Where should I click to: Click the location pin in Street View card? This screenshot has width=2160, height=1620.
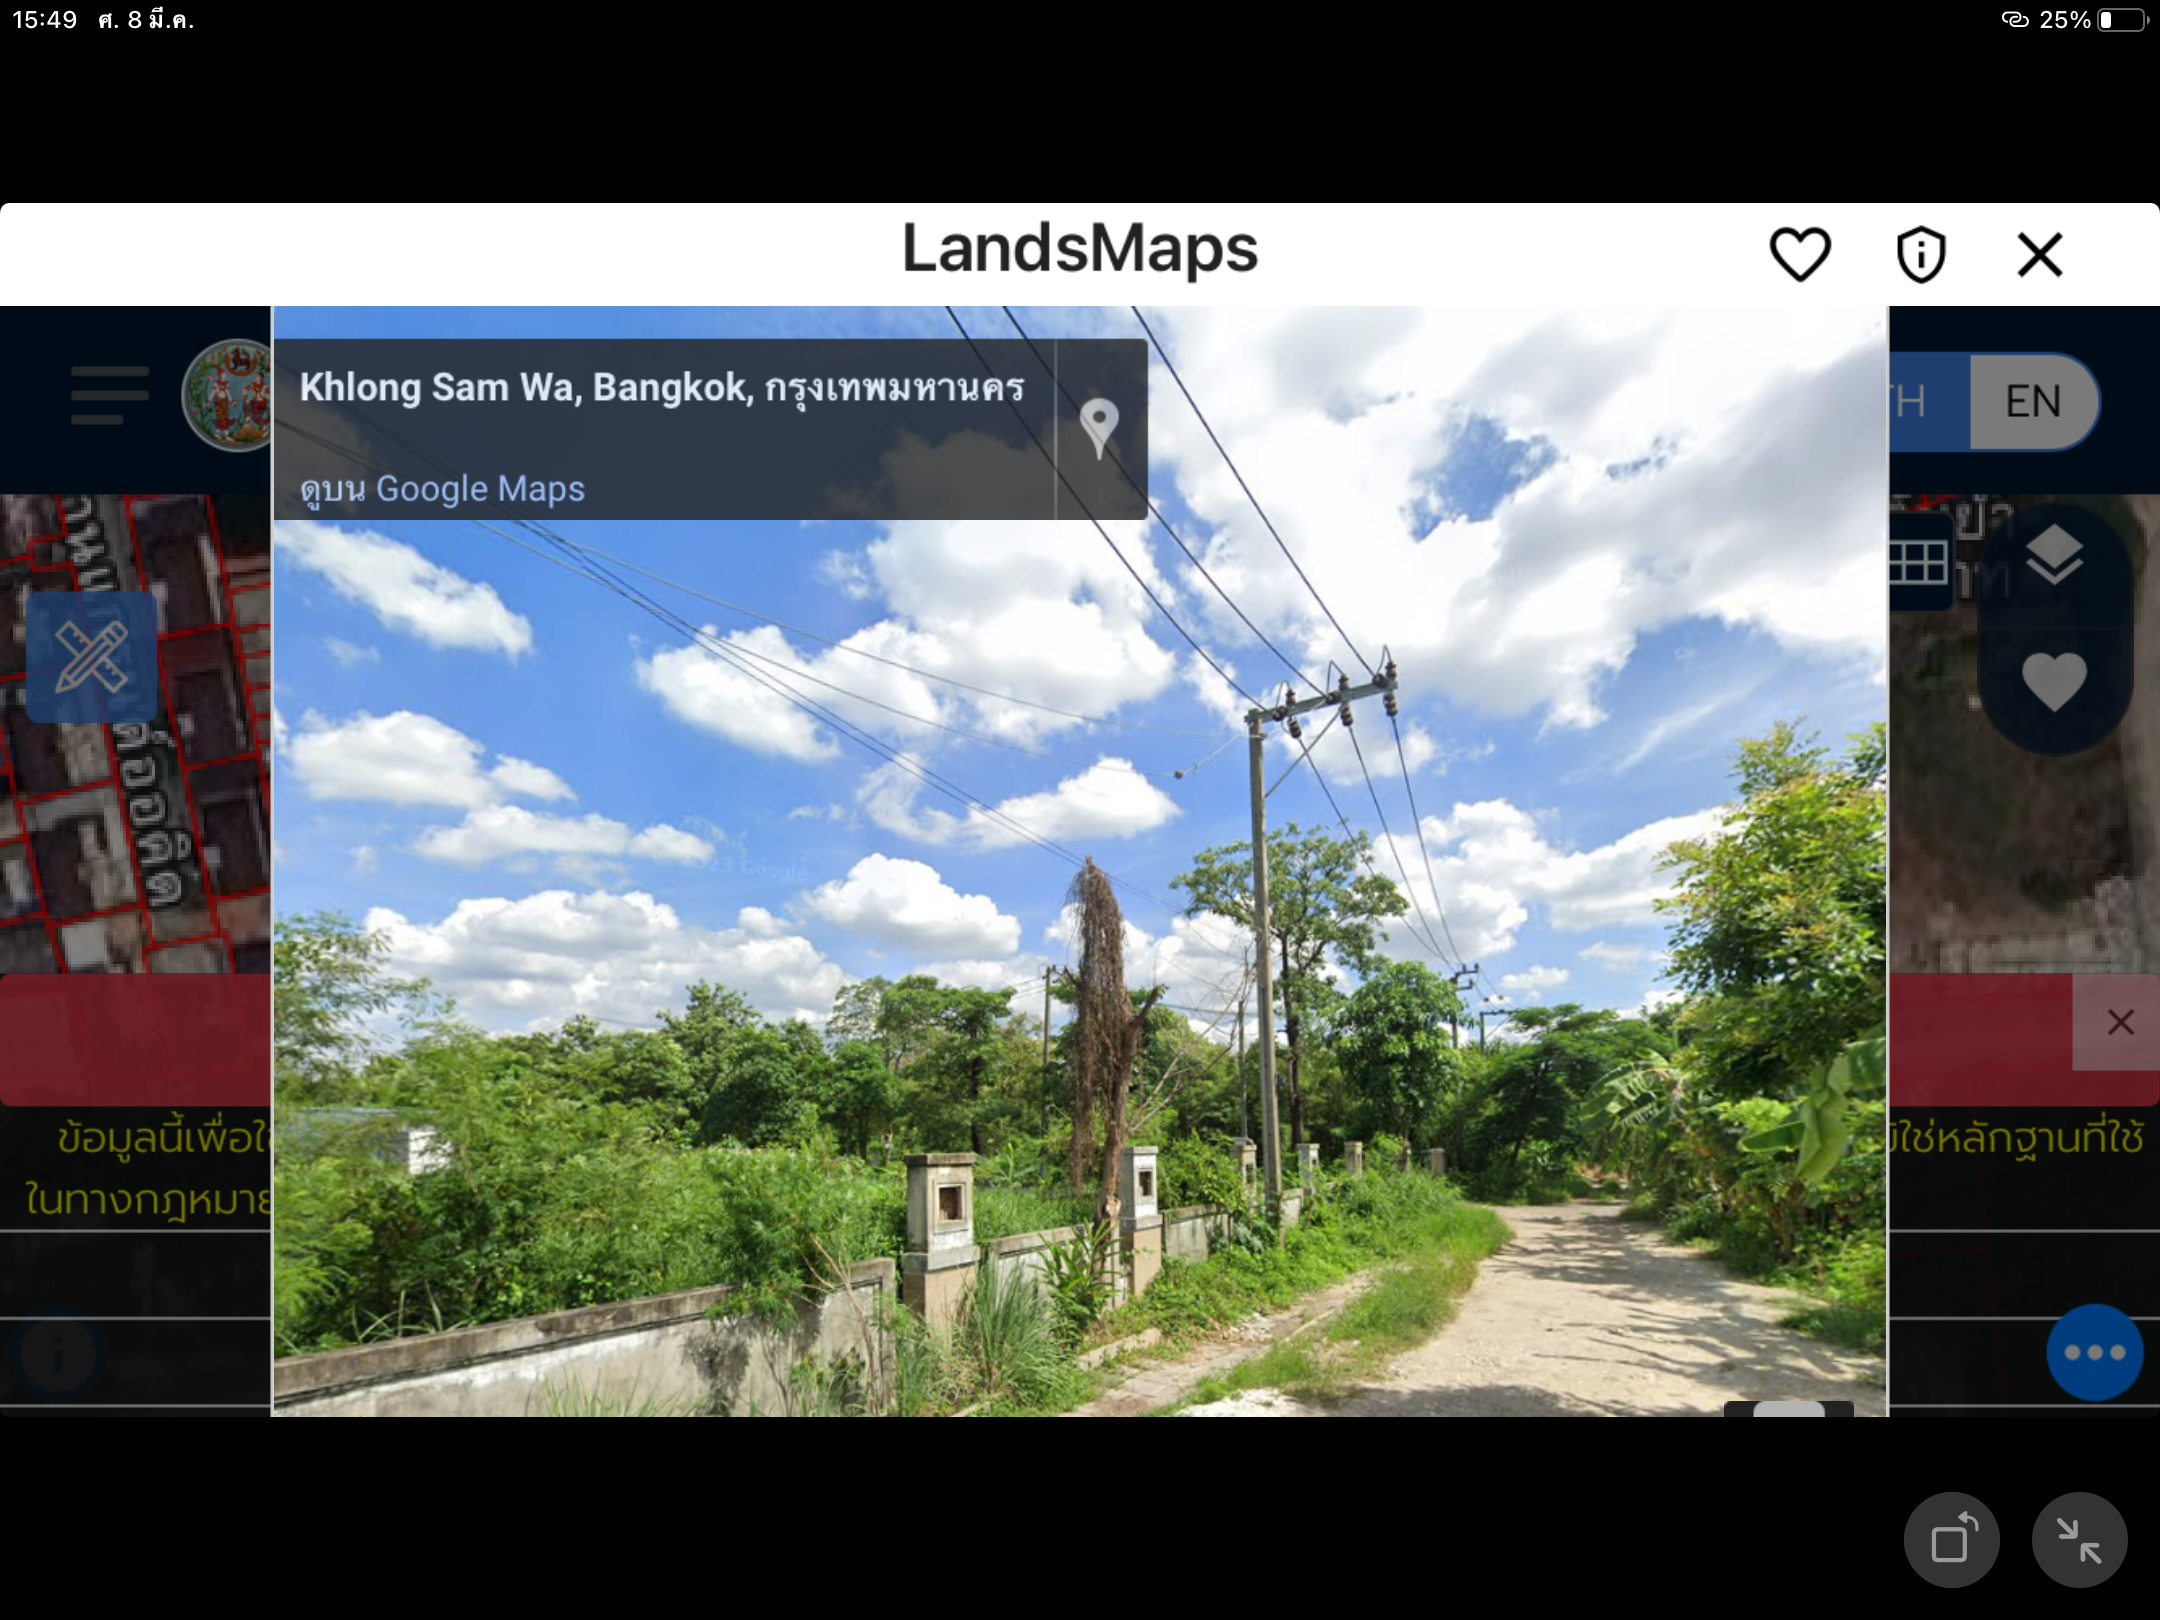pos(1099,428)
